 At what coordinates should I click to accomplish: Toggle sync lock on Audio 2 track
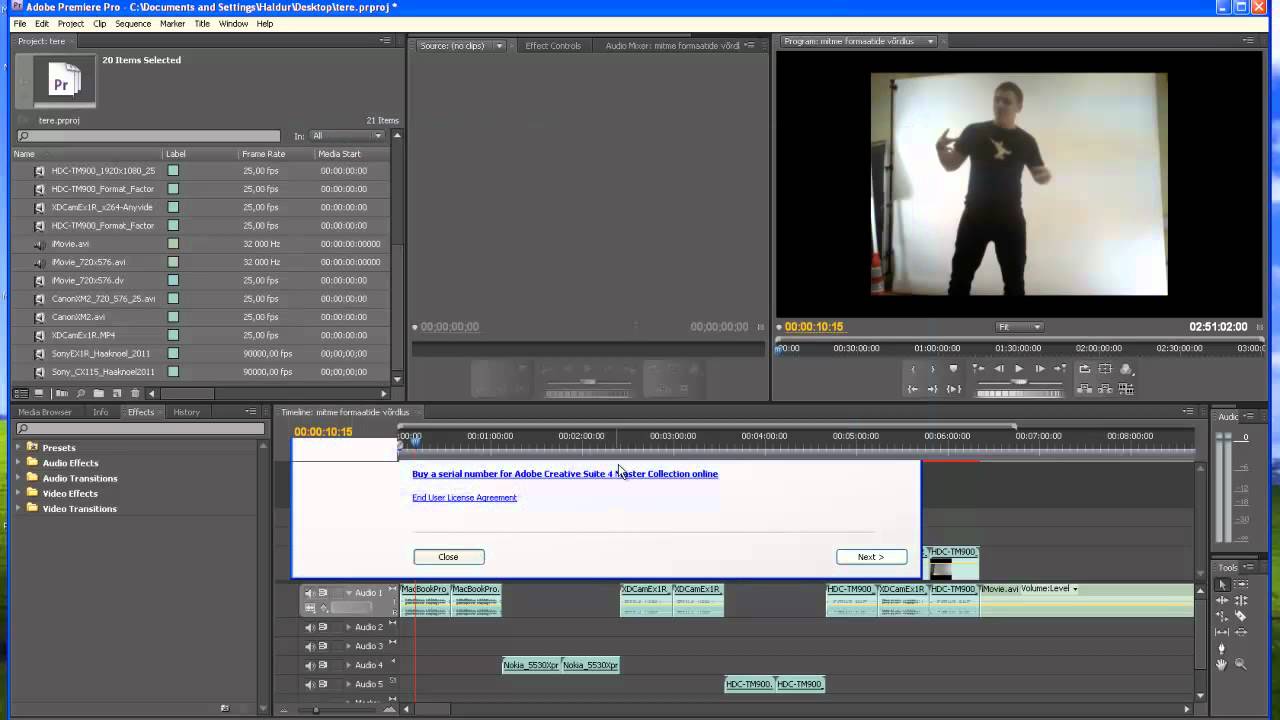(x=322, y=627)
